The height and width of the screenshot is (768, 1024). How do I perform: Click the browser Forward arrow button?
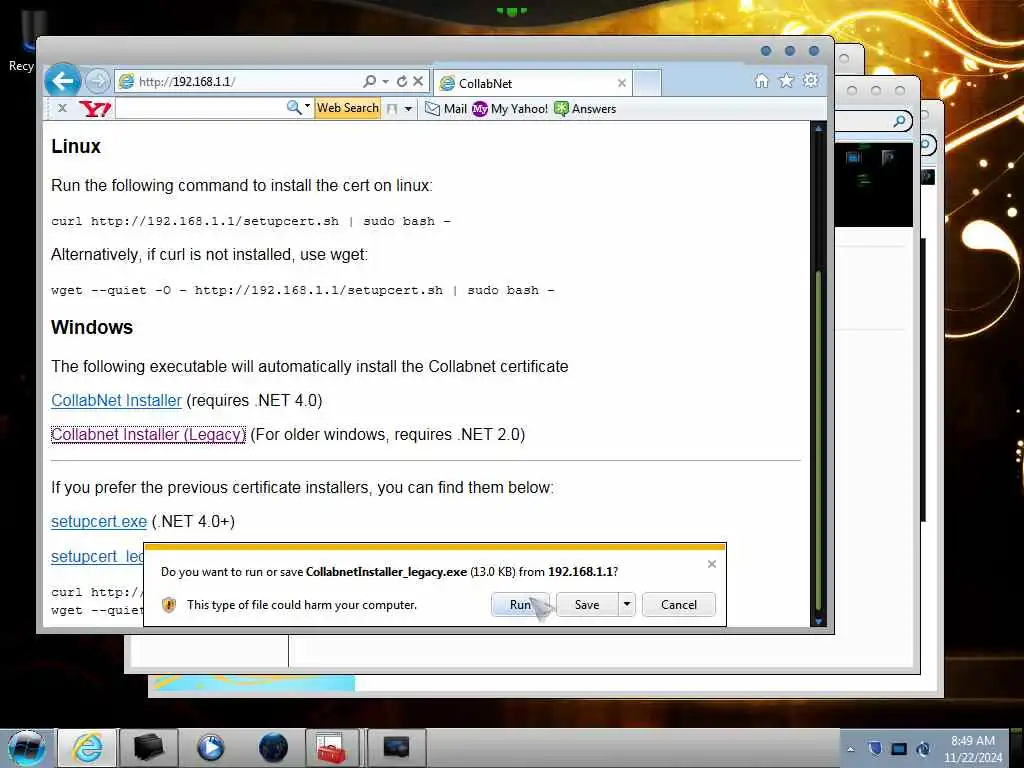coord(98,82)
